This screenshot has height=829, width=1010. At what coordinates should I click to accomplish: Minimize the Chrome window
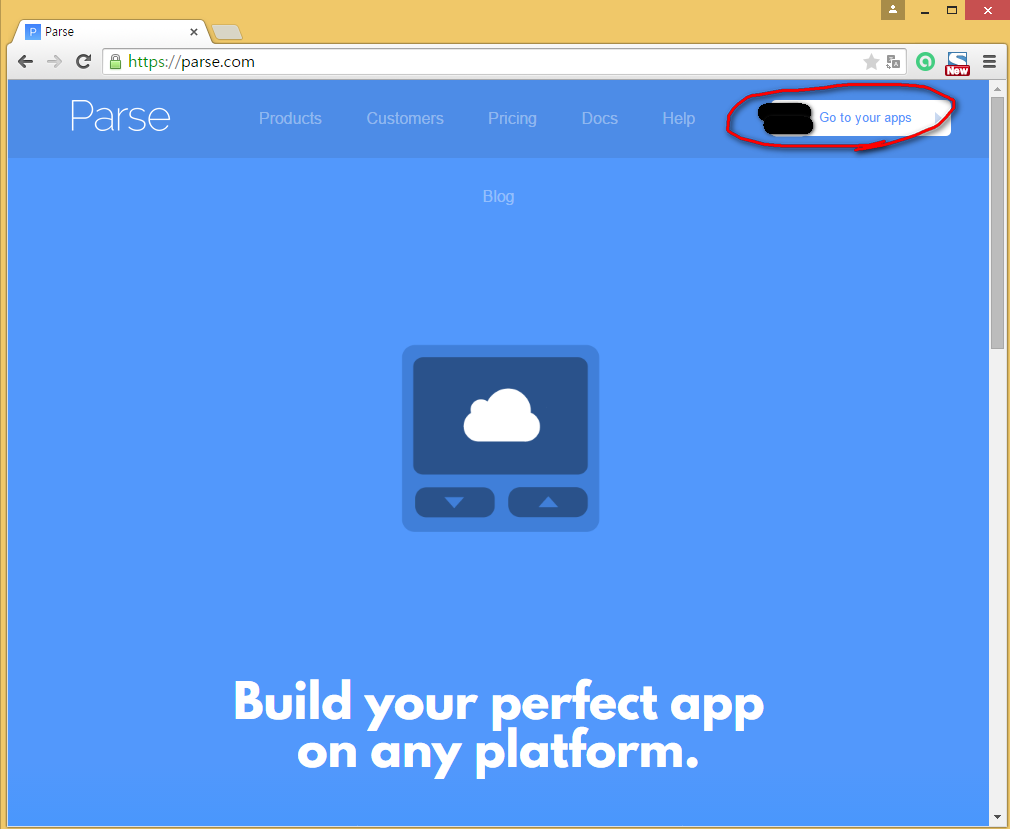[x=925, y=10]
